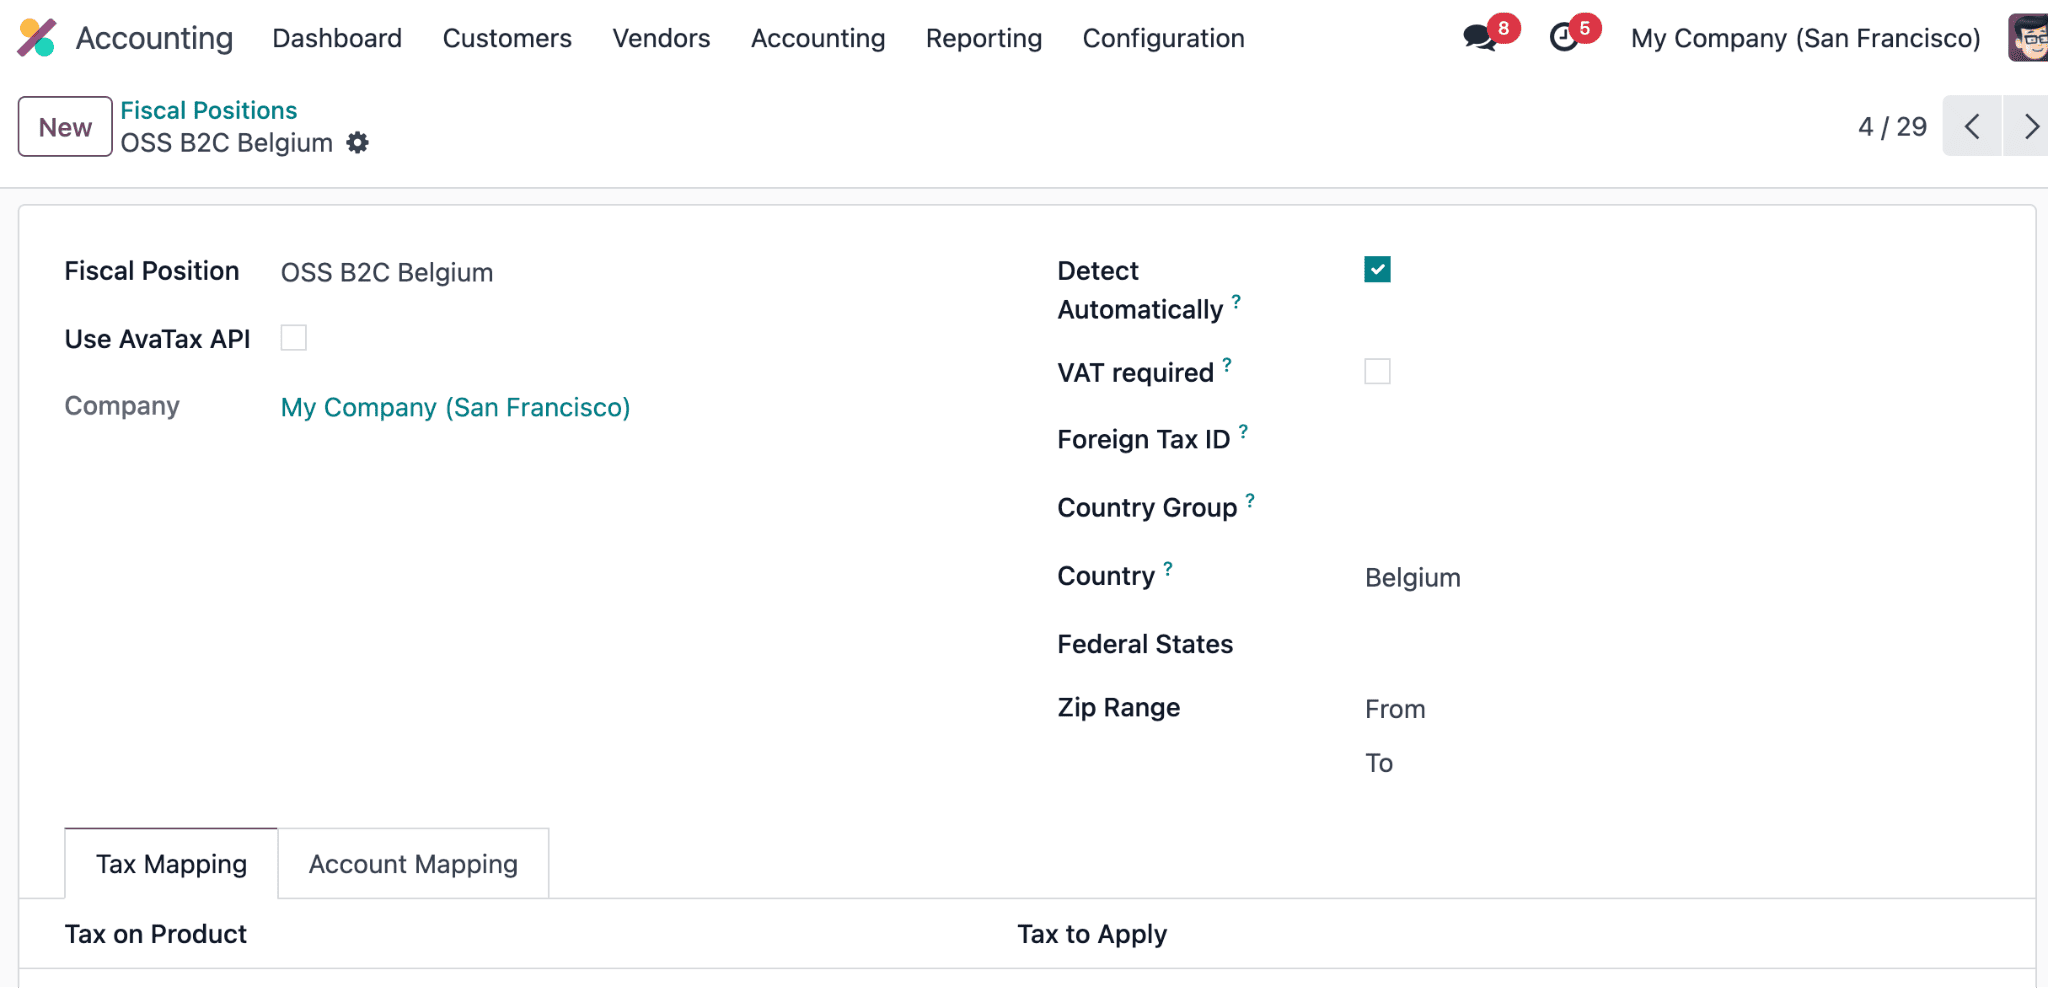Click the empty Federal States field
The height and width of the screenshot is (988, 2048).
click(x=1677, y=645)
